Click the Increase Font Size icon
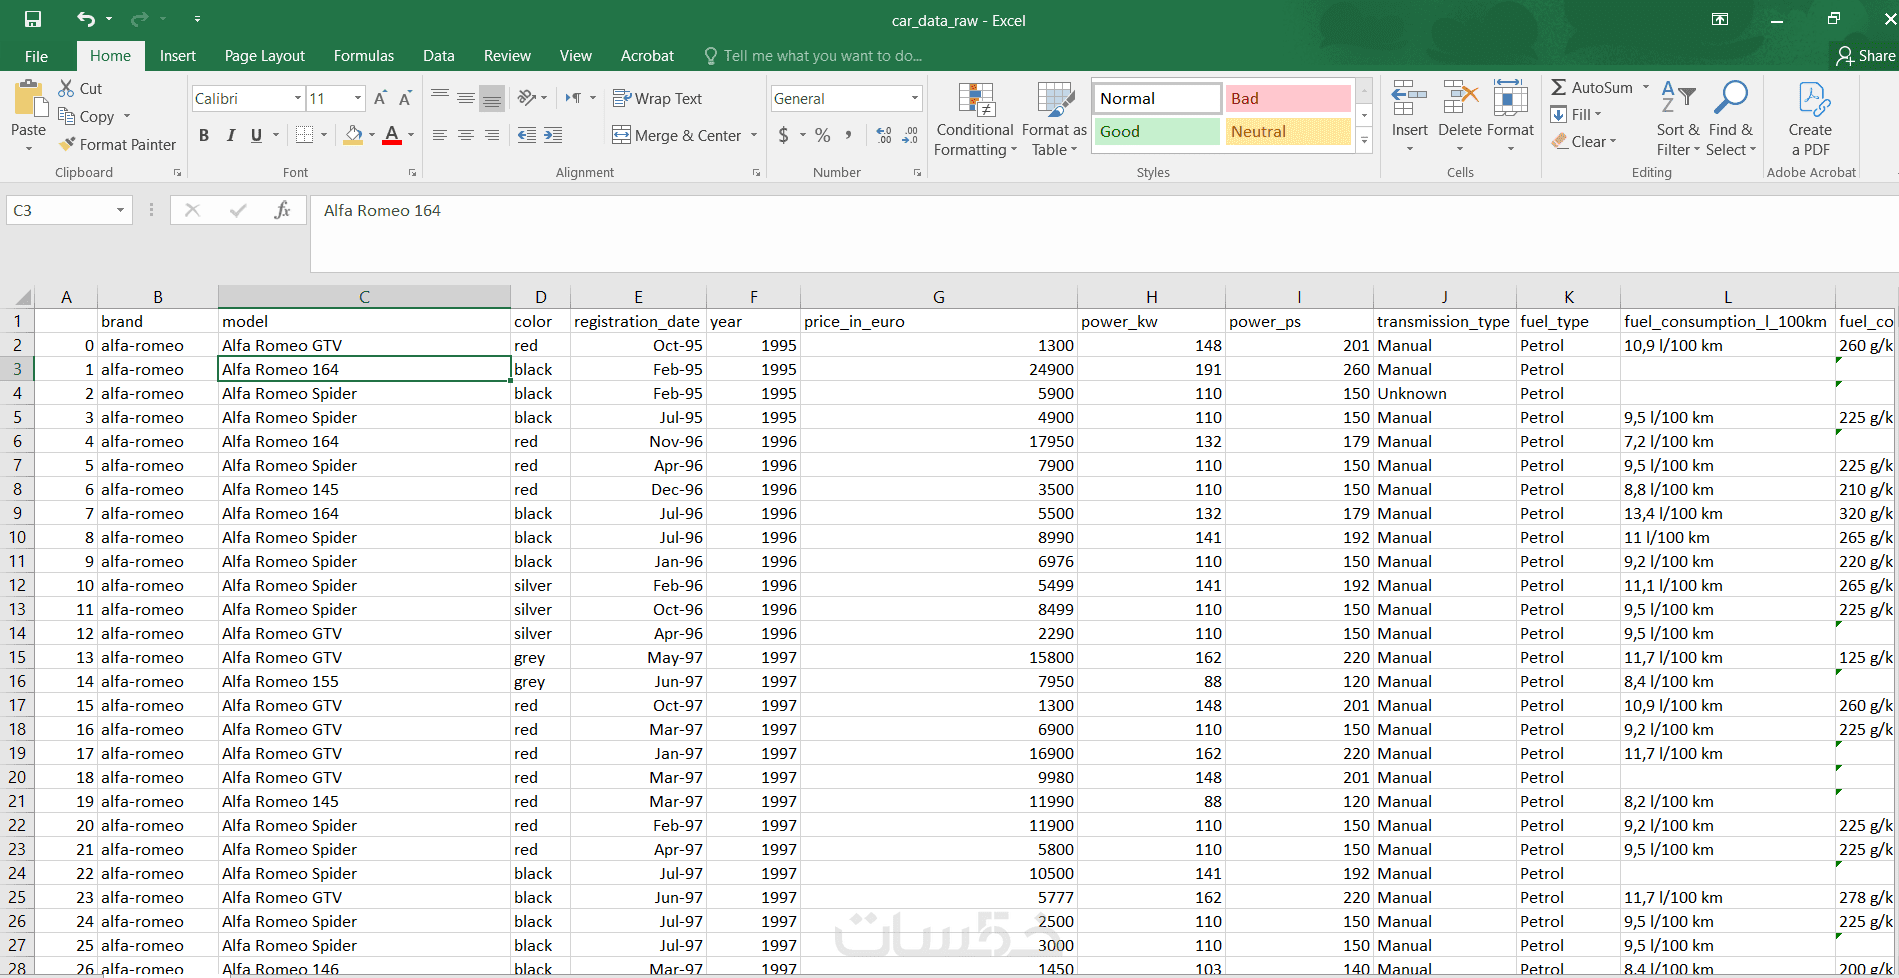This screenshot has height=978, width=1899. click(x=380, y=98)
